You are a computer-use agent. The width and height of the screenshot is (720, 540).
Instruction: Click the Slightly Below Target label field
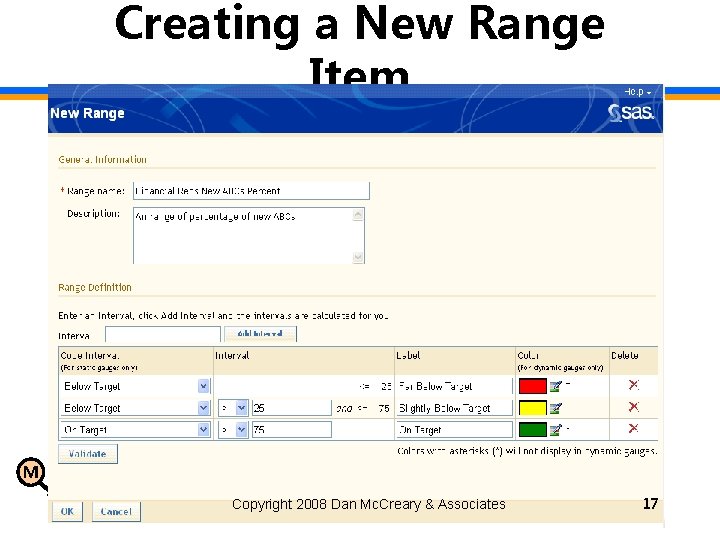click(x=455, y=408)
